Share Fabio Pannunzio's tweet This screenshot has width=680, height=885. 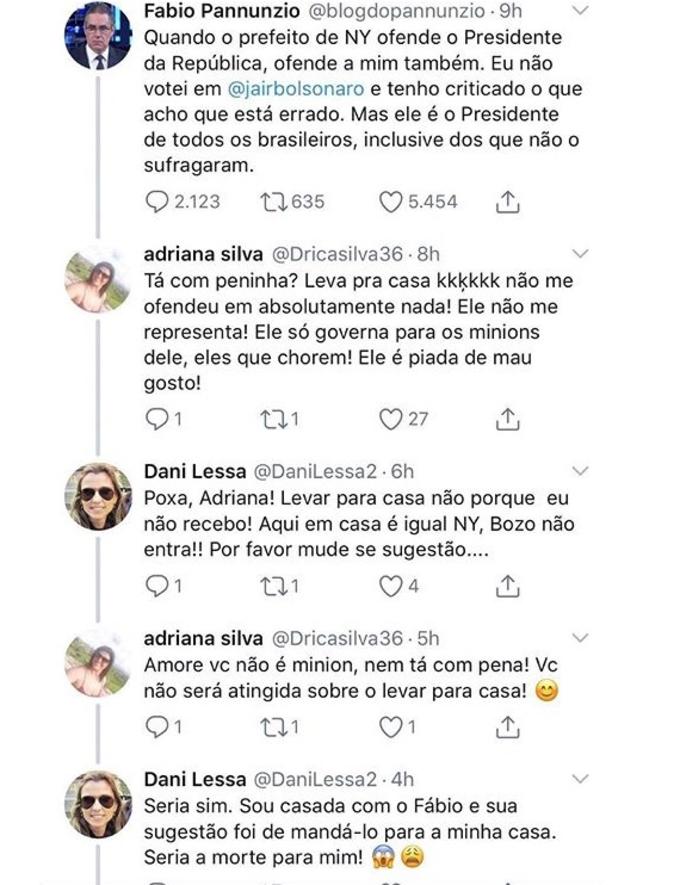[x=507, y=202]
